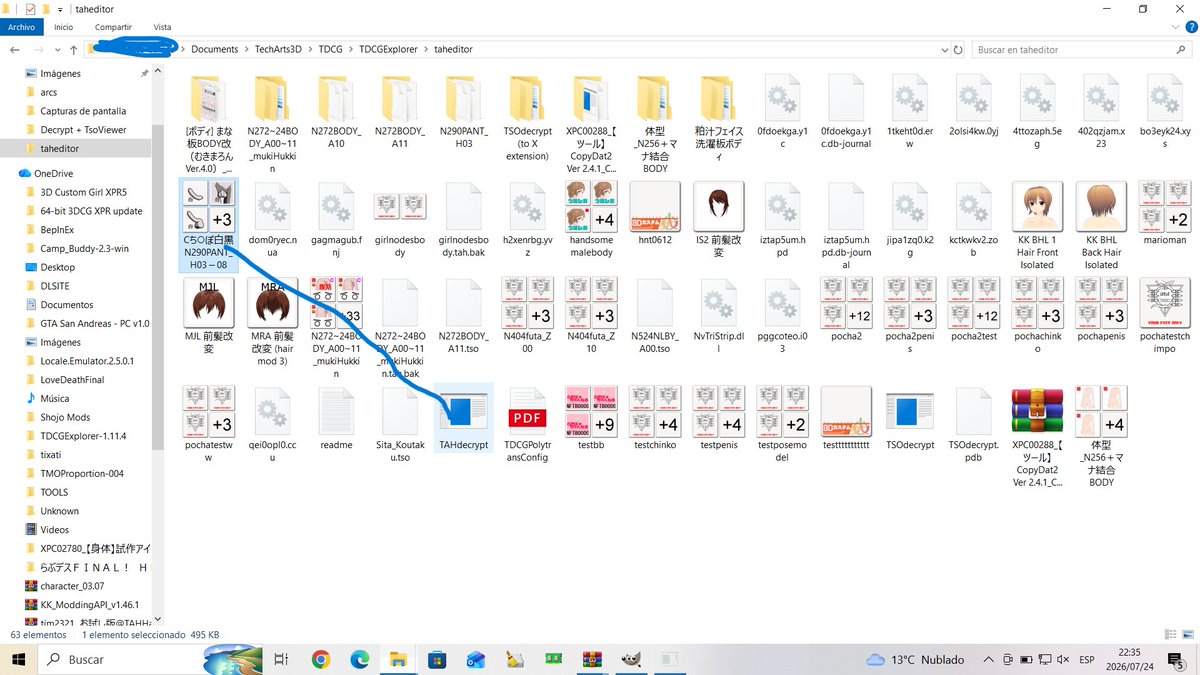
Task: Open Shojo Mods folder in sidebar
Action: 65,417
